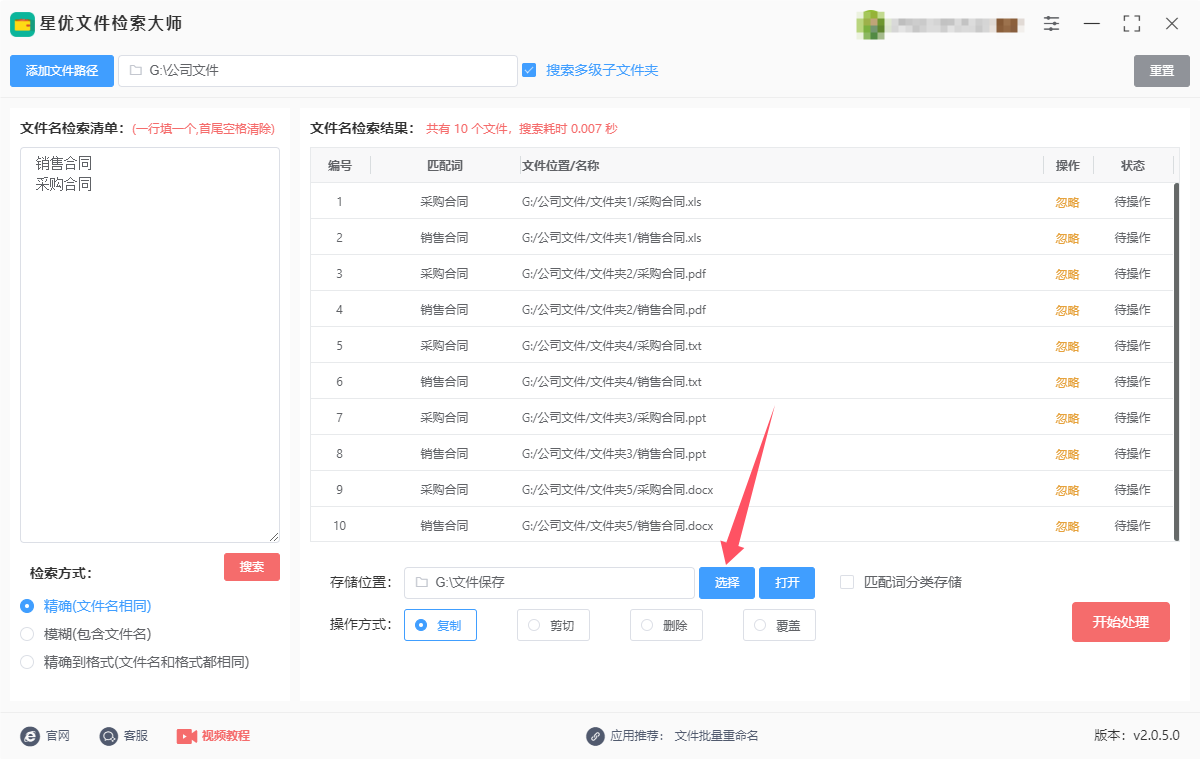Click the 开始处理 button
This screenshot has width=1200, height=760.
pos(1121,622)
